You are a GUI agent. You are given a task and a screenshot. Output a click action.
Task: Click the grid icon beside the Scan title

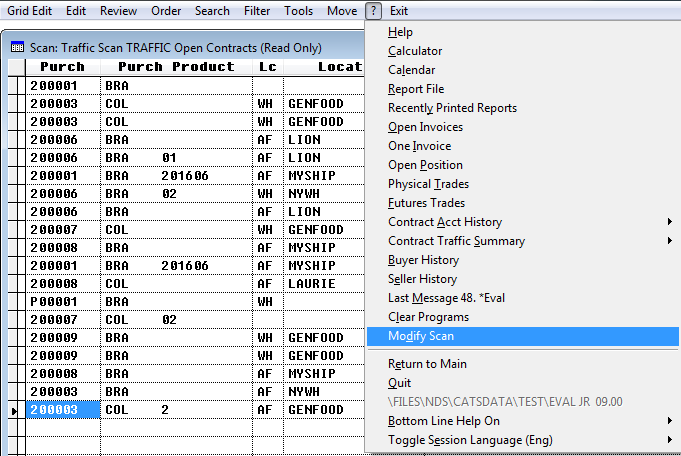17,47
